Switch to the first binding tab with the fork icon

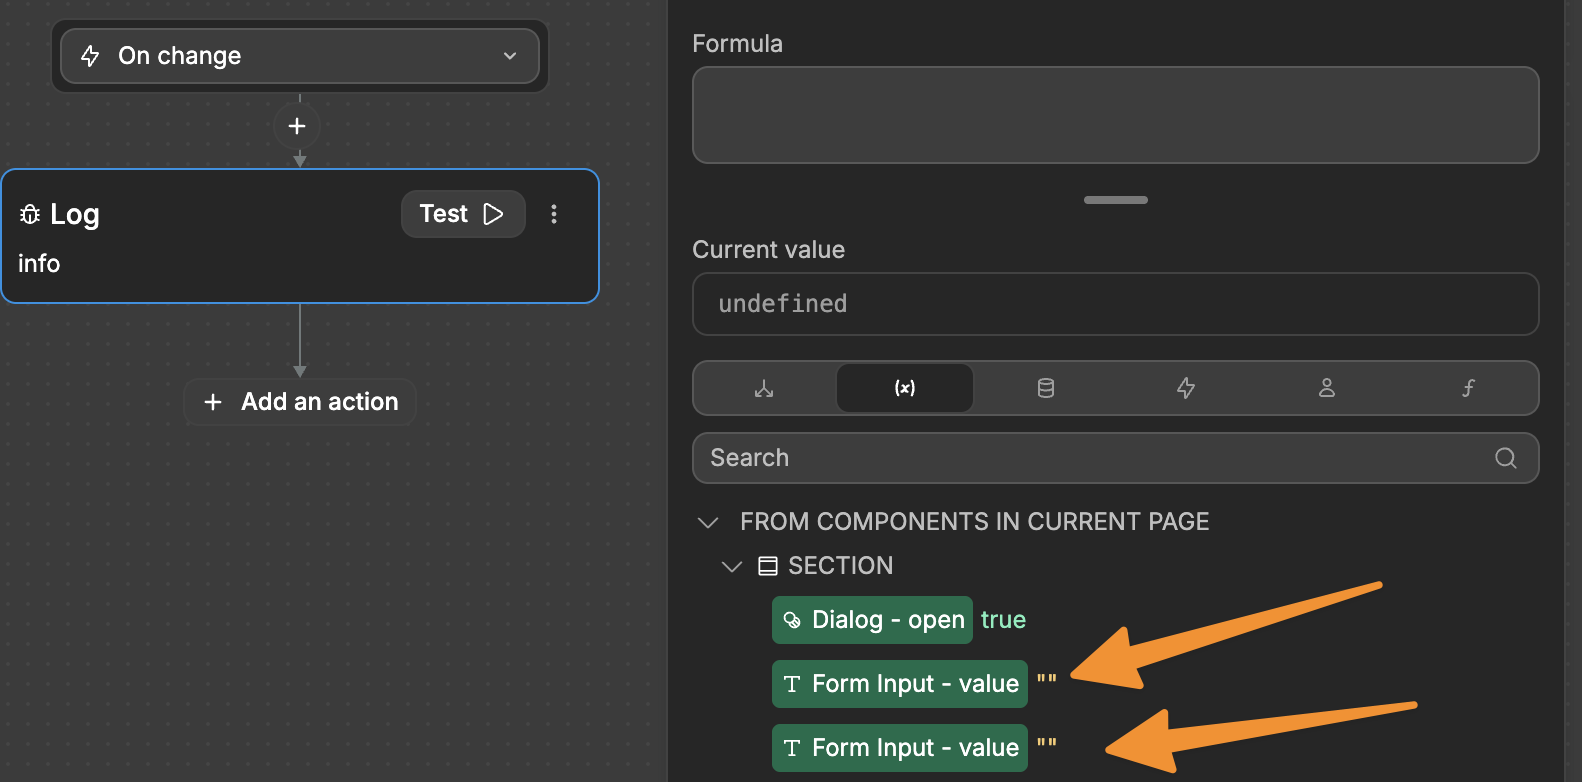[764, 388]
